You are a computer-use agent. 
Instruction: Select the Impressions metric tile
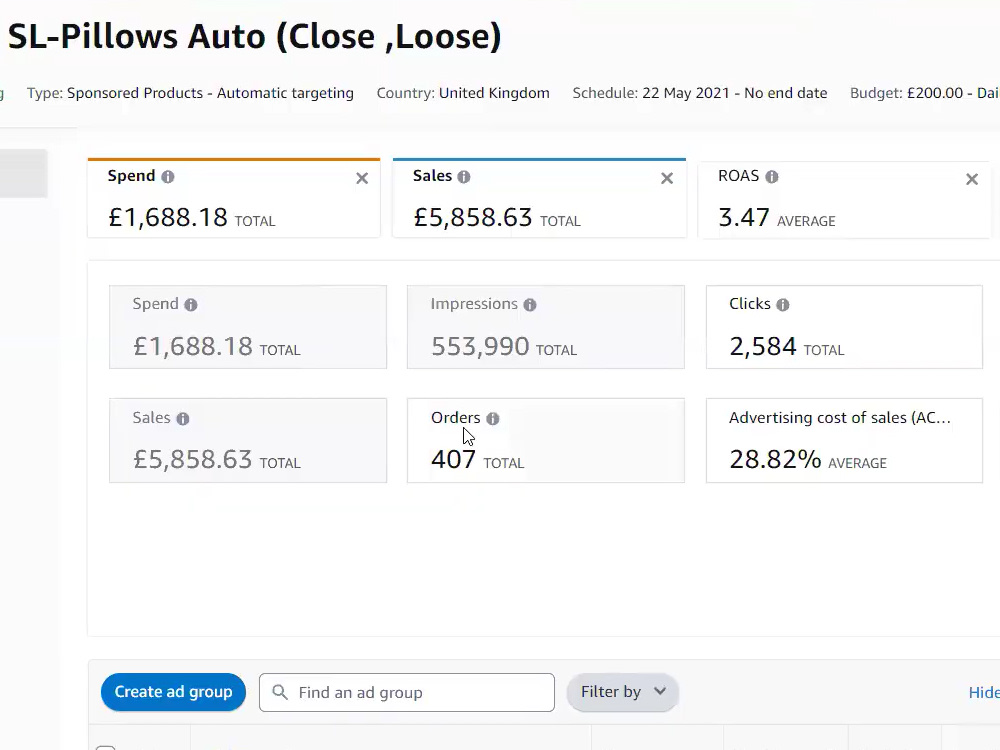coord(546,327)
